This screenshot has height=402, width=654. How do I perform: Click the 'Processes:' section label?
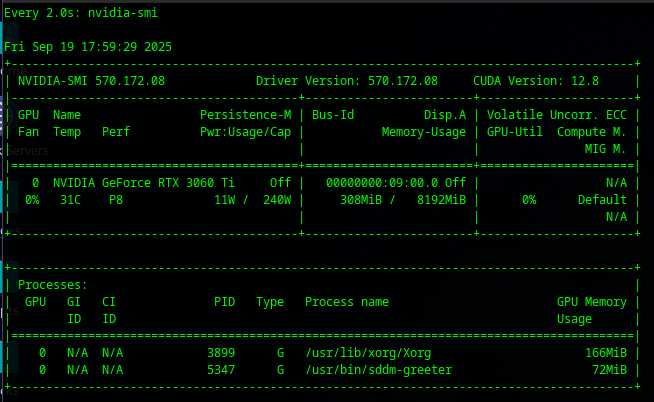(x=53, y=285)
